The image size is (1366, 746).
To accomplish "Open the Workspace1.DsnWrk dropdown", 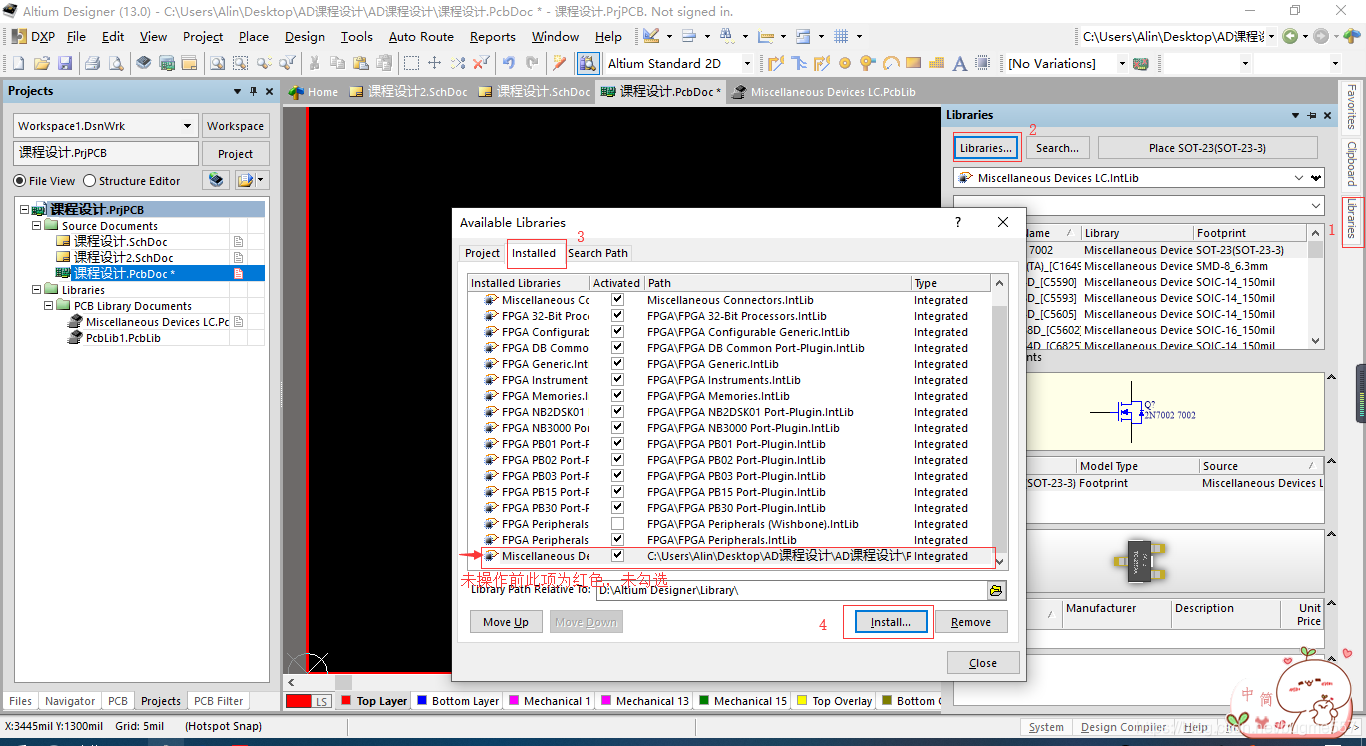I will tap(187, 126).
